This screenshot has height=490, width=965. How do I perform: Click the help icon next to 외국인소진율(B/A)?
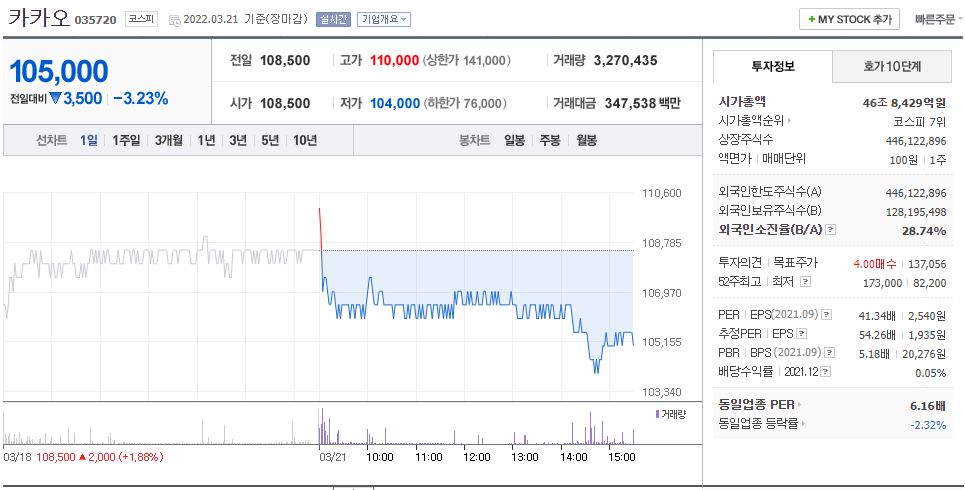pos(831,230)
